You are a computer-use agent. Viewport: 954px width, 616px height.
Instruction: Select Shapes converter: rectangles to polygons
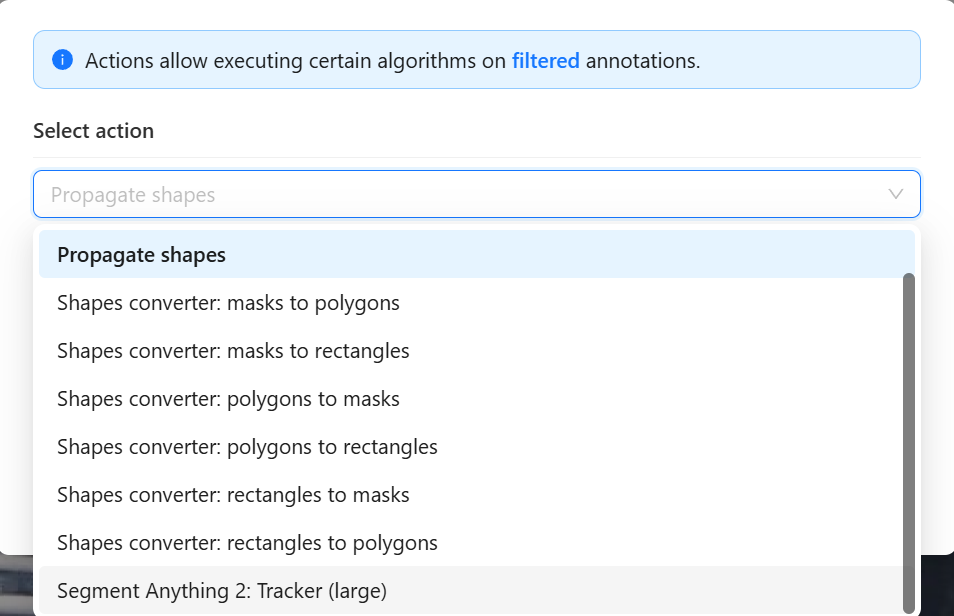coord(247,543)
